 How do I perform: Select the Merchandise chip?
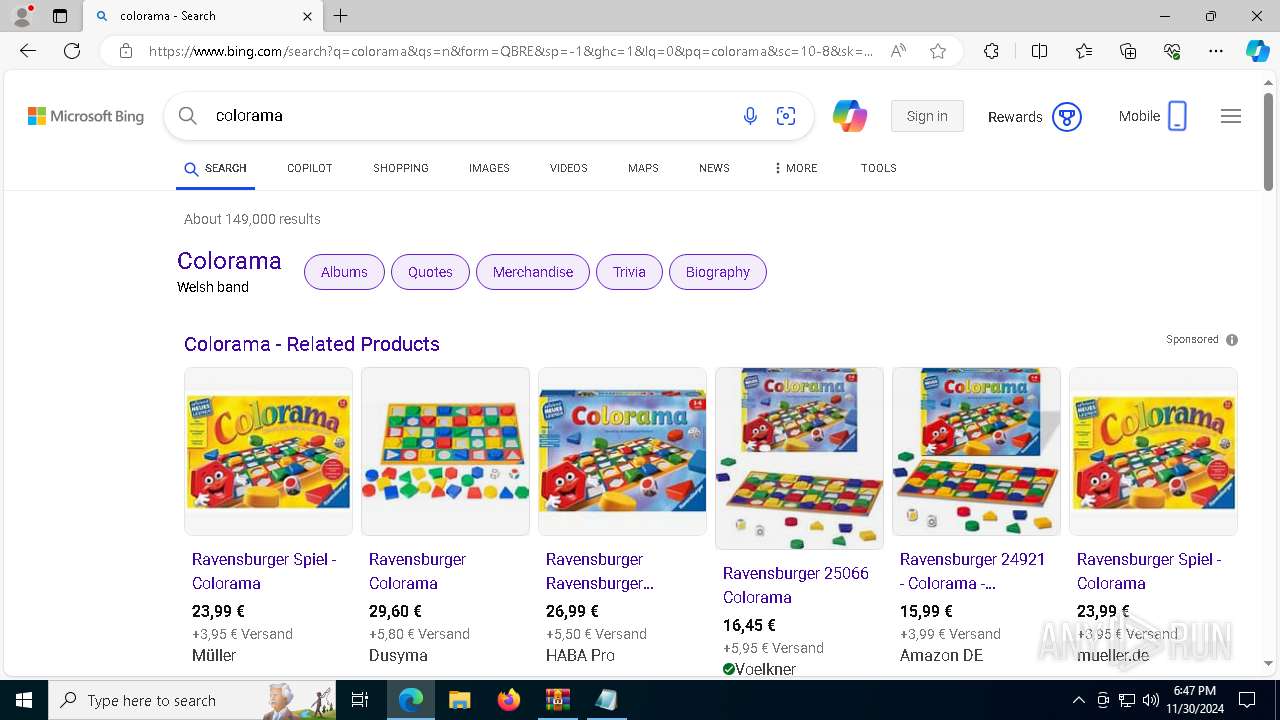coord(533,272)
